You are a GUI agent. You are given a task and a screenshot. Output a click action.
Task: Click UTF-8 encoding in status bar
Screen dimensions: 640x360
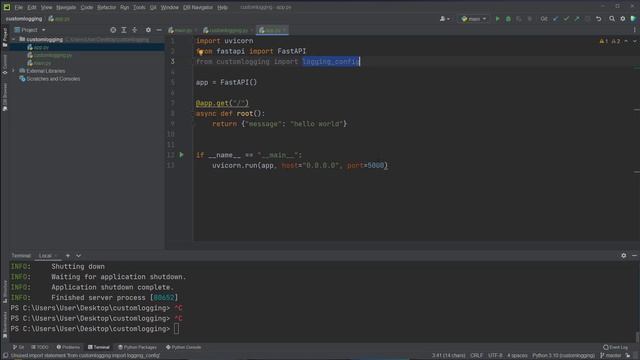click(495, 356)
